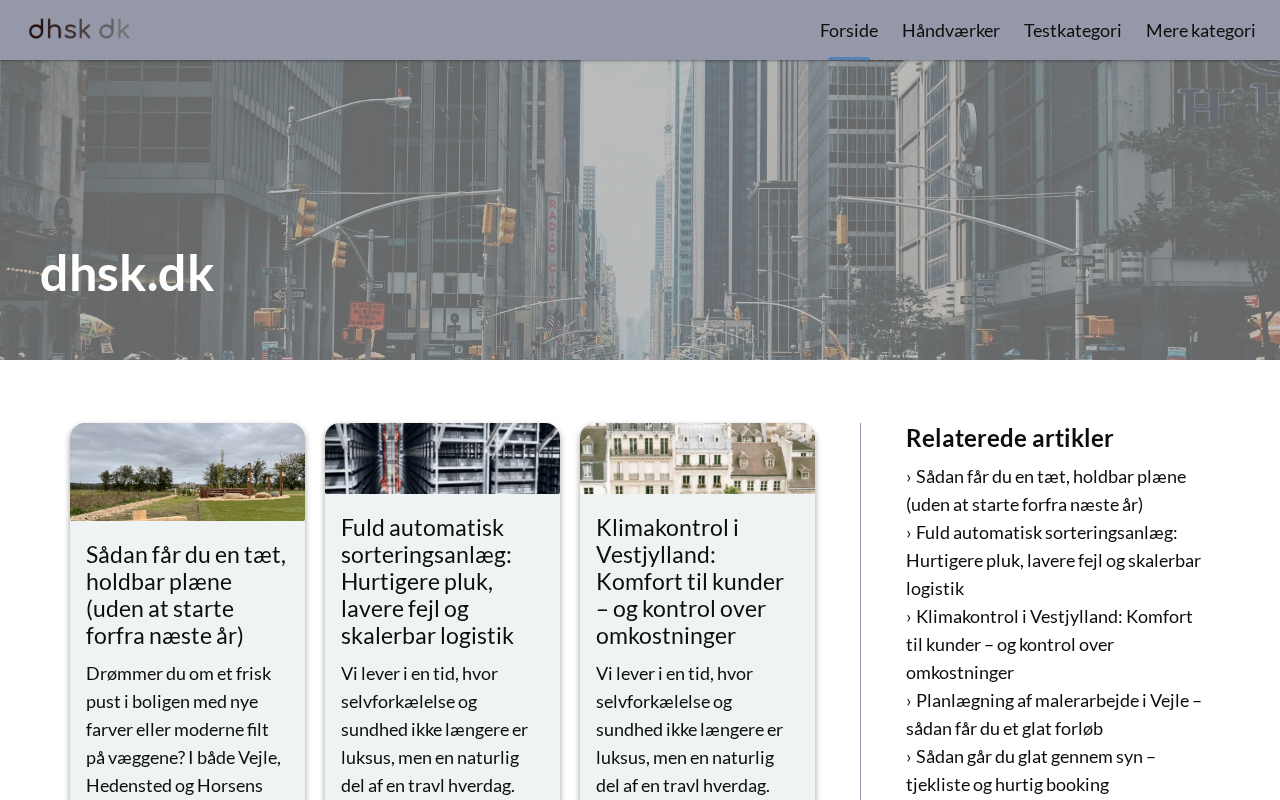Select Mere kategori in the top menu

coord(1201,30)
